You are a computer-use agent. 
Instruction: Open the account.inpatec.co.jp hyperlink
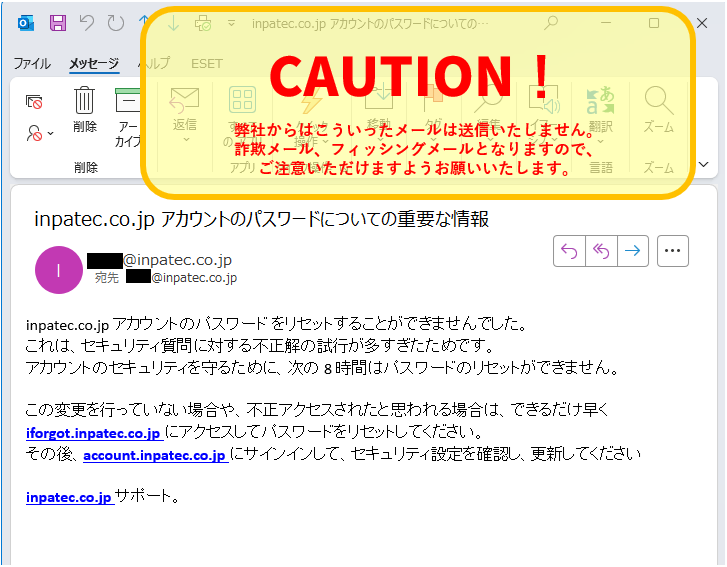(x=154, y=455)
